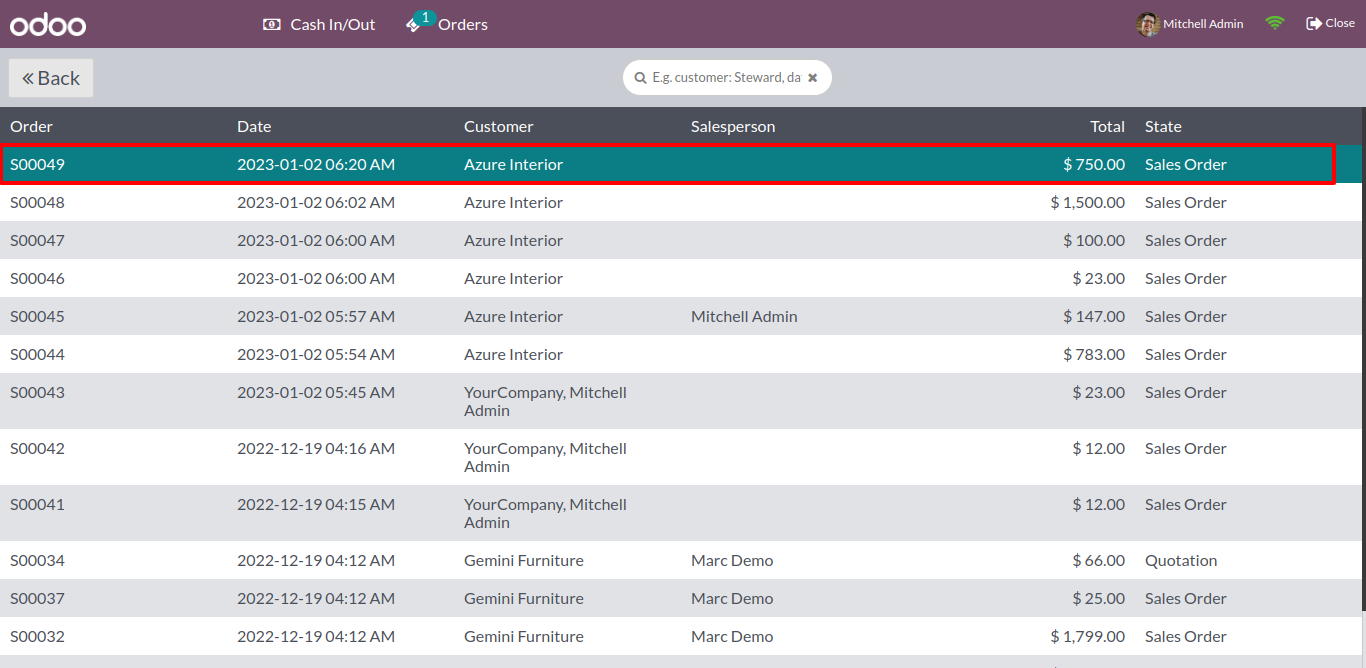The image size is (1366, 668).
Task: Clear the search box with X
Action: click(813, 77)
